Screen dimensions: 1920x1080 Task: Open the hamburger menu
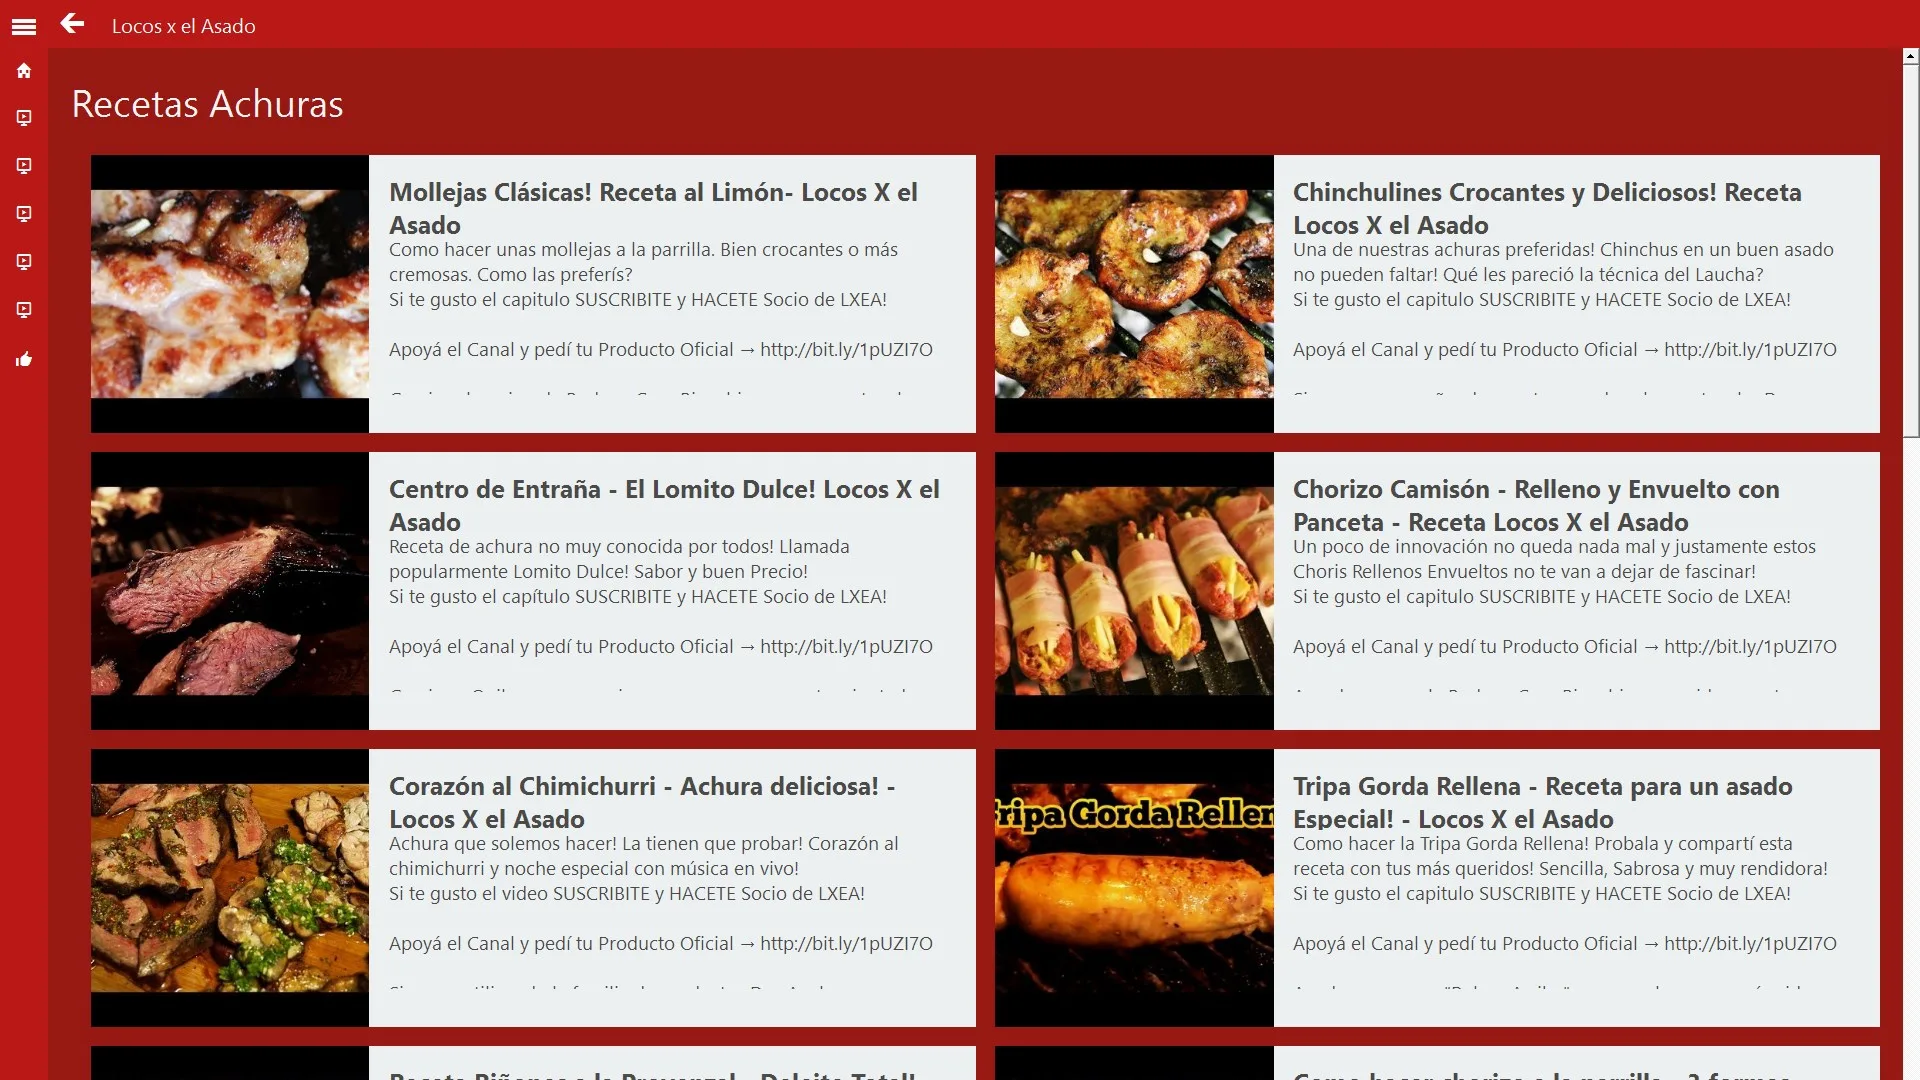click(24, 27)
